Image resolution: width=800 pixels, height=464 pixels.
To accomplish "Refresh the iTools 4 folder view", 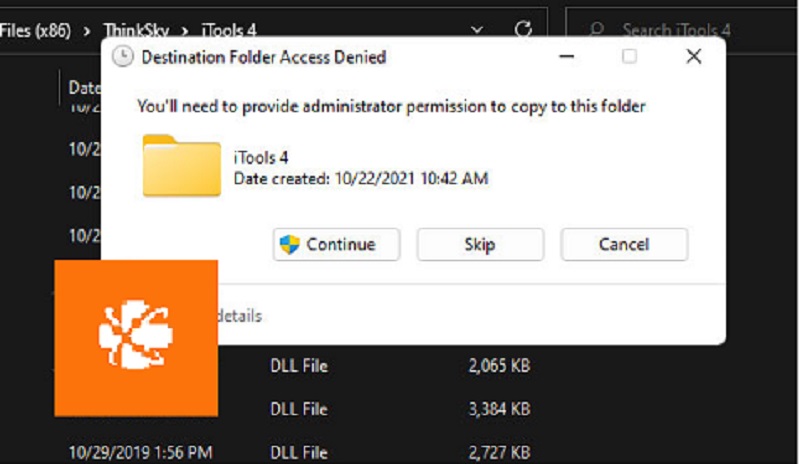I will [x=523, y=29].
